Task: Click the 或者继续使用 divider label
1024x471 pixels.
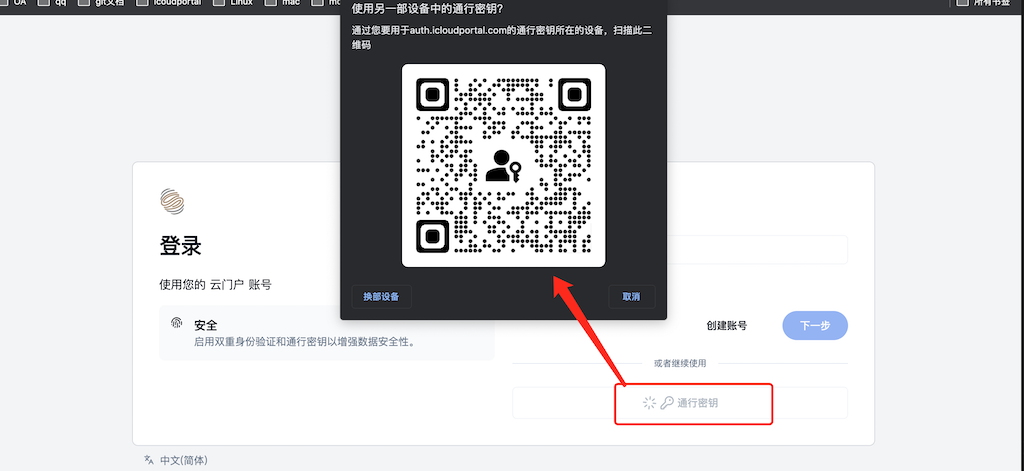Action: click(680, 363)
